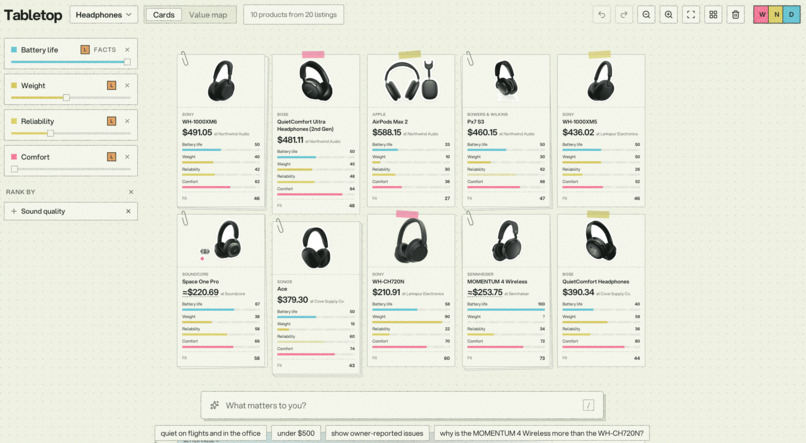This screenshot has height=443, width=806.
Task: Clear the board with the trash icon
Action: pos(736,15)
